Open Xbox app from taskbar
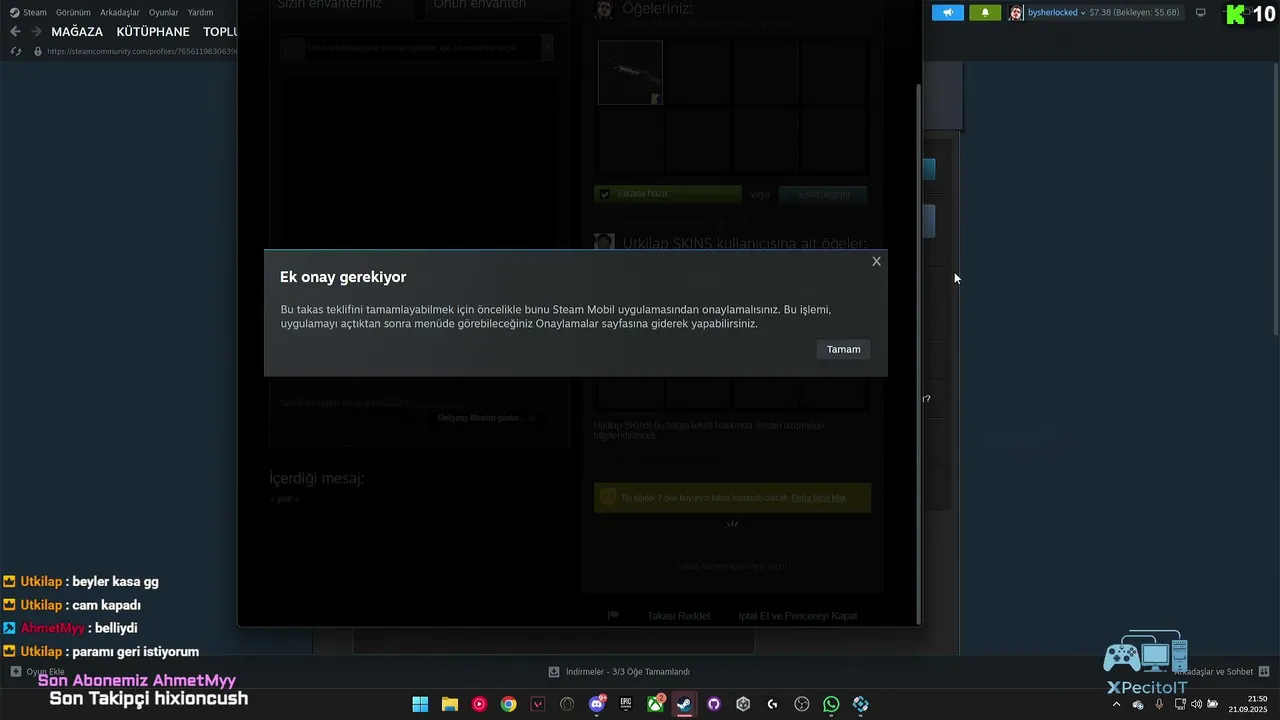The image size is (1280, 720). pos(655,704)
